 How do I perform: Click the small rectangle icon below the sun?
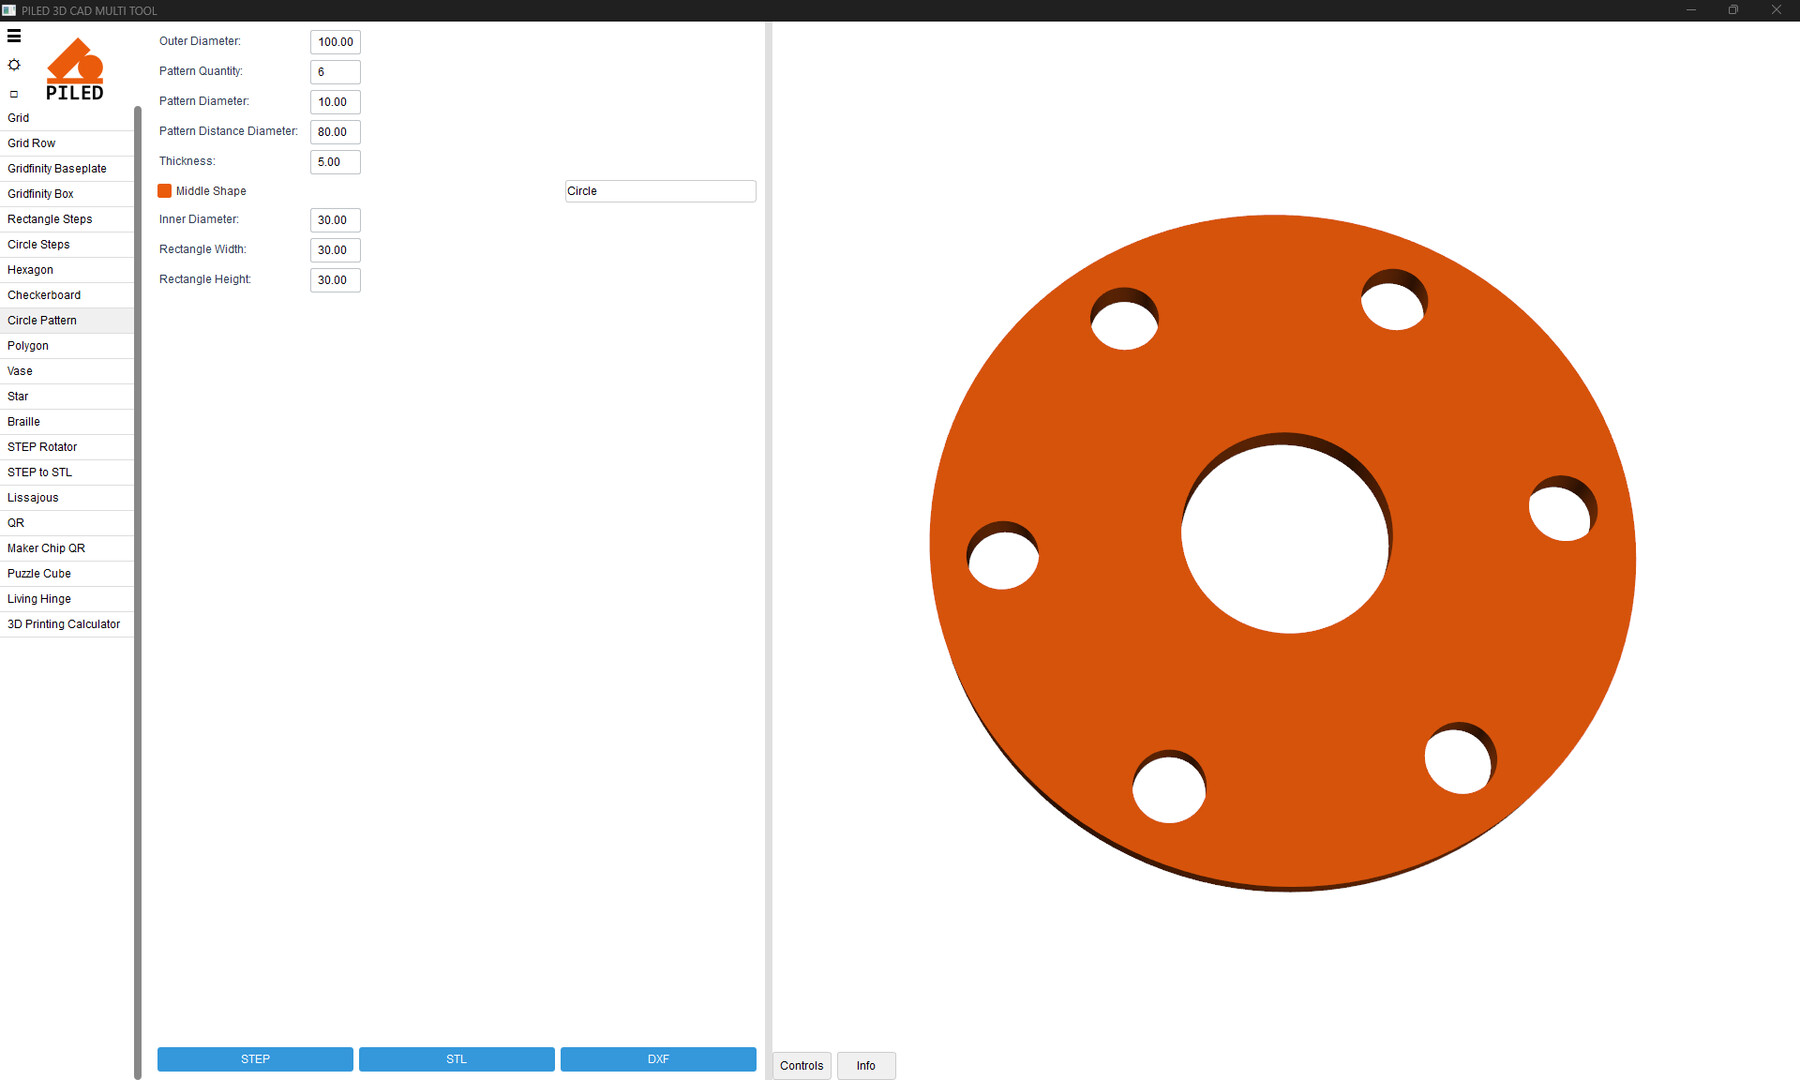pyautogui.click(x=14, y=94)
